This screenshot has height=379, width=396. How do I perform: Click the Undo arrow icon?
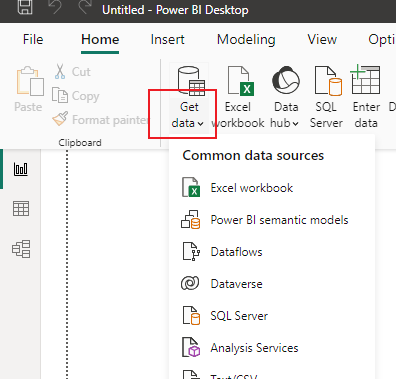click(55, 7)
